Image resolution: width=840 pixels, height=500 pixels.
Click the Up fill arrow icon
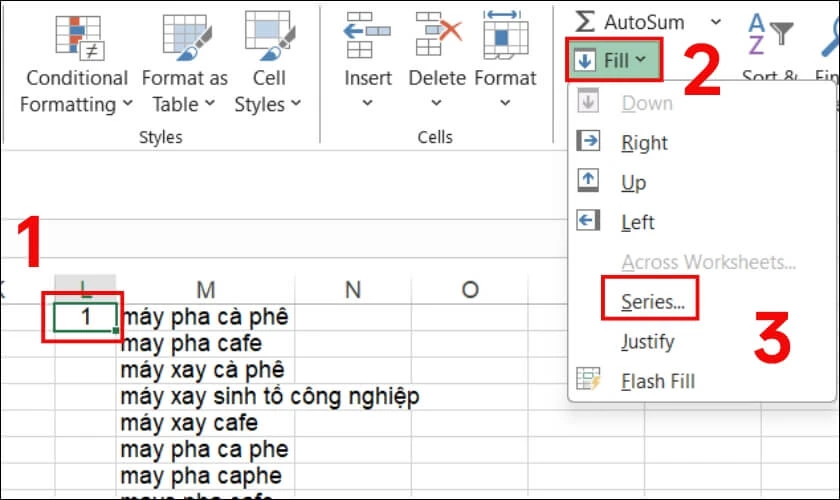coord(588,181)
